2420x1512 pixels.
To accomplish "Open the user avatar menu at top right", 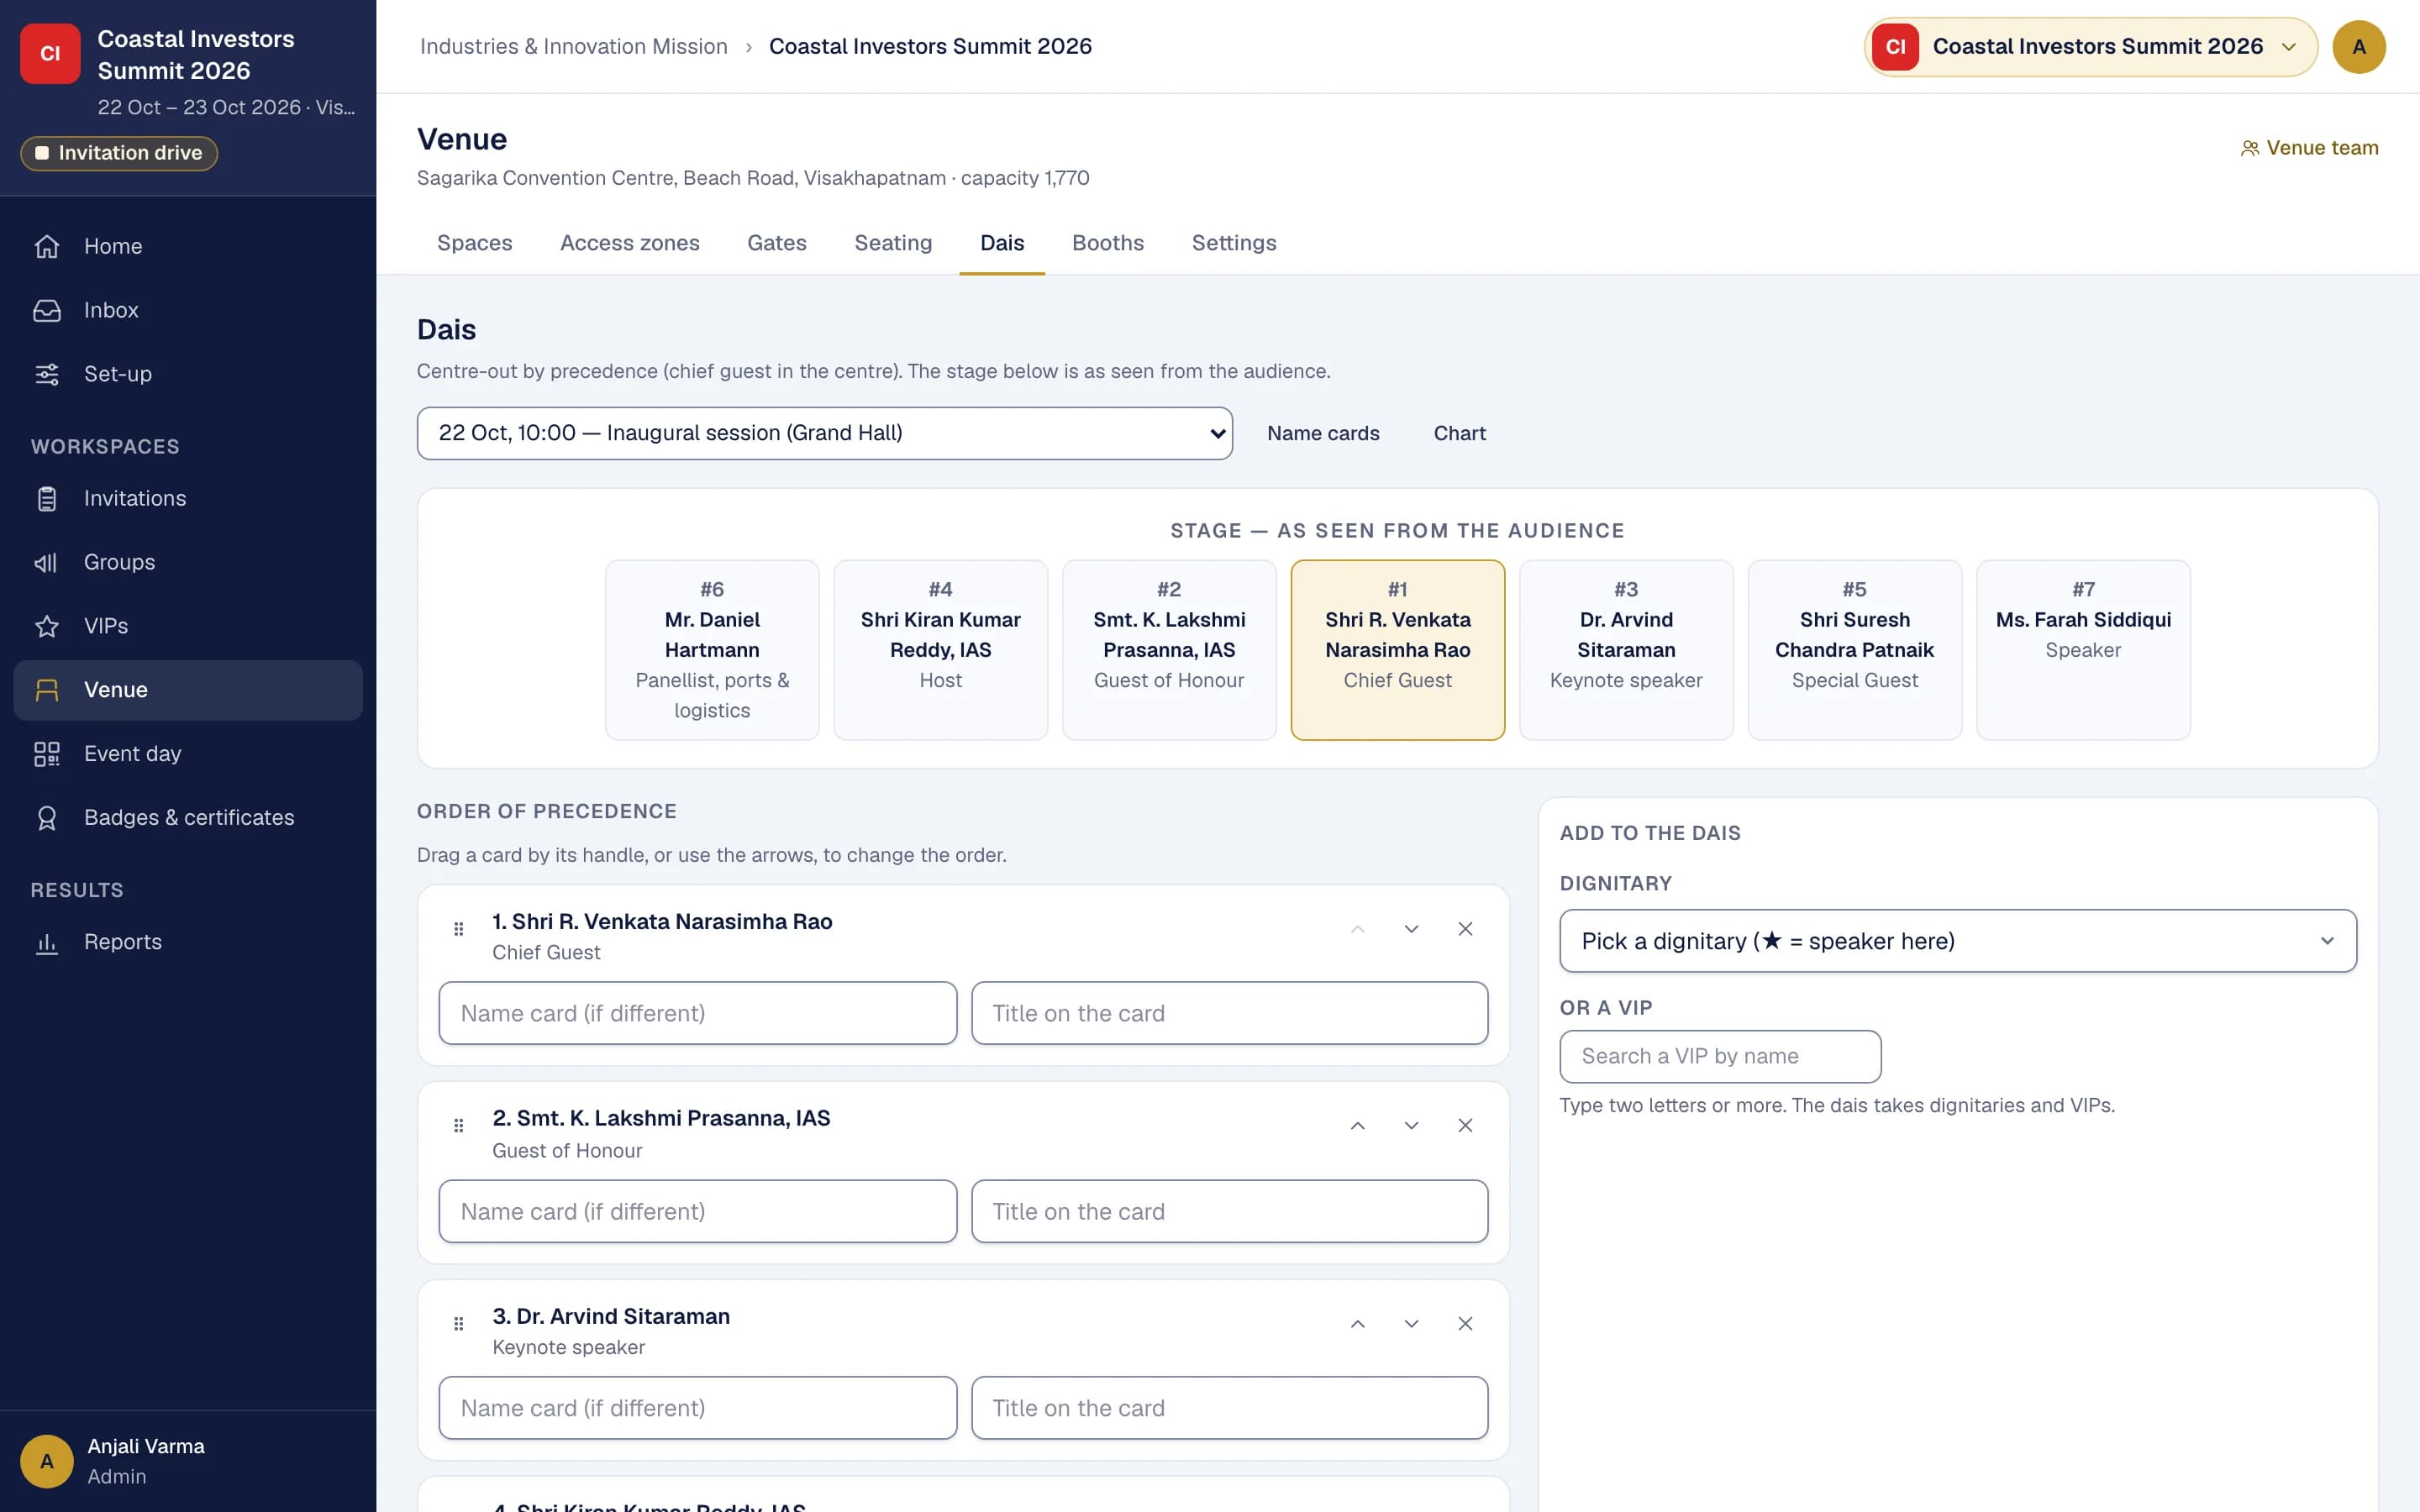I will [2358, 47].
